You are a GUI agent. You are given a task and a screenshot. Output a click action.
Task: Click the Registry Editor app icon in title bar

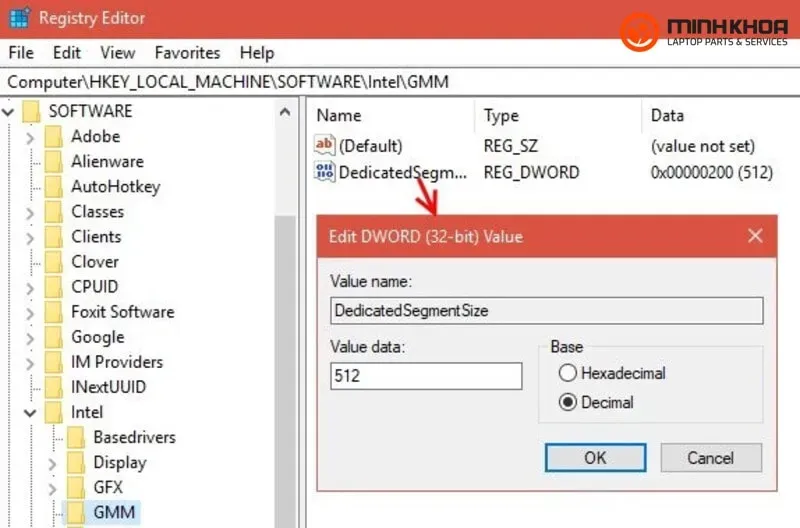19,18
